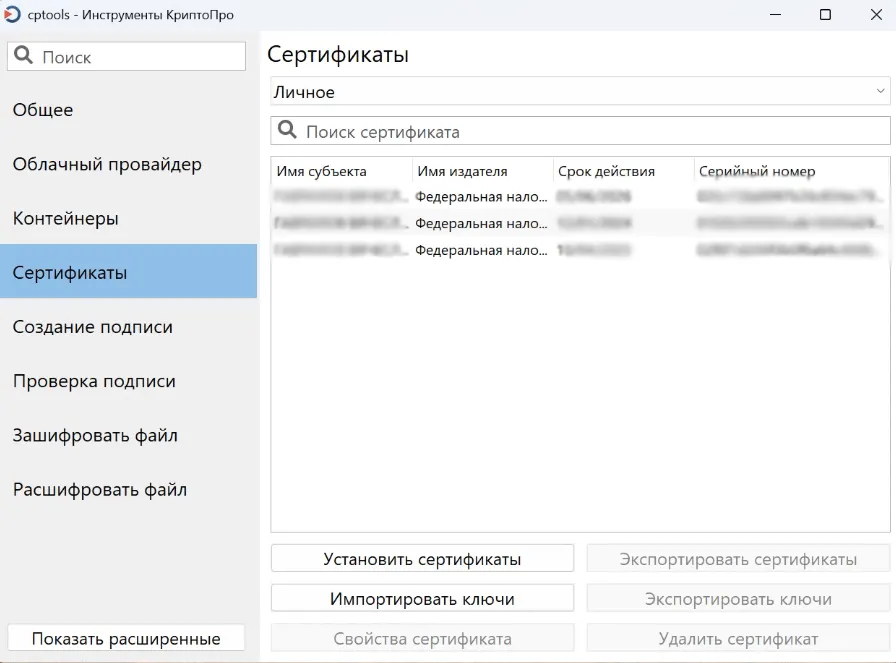This screenshot has height=663, width=896.
Task: Open Зашифровать файл section
Action: tap(95, 436)
